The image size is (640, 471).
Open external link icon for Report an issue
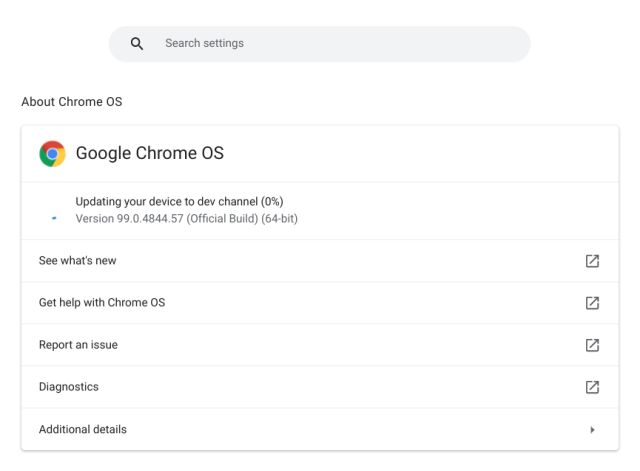[x=592, y=345]
